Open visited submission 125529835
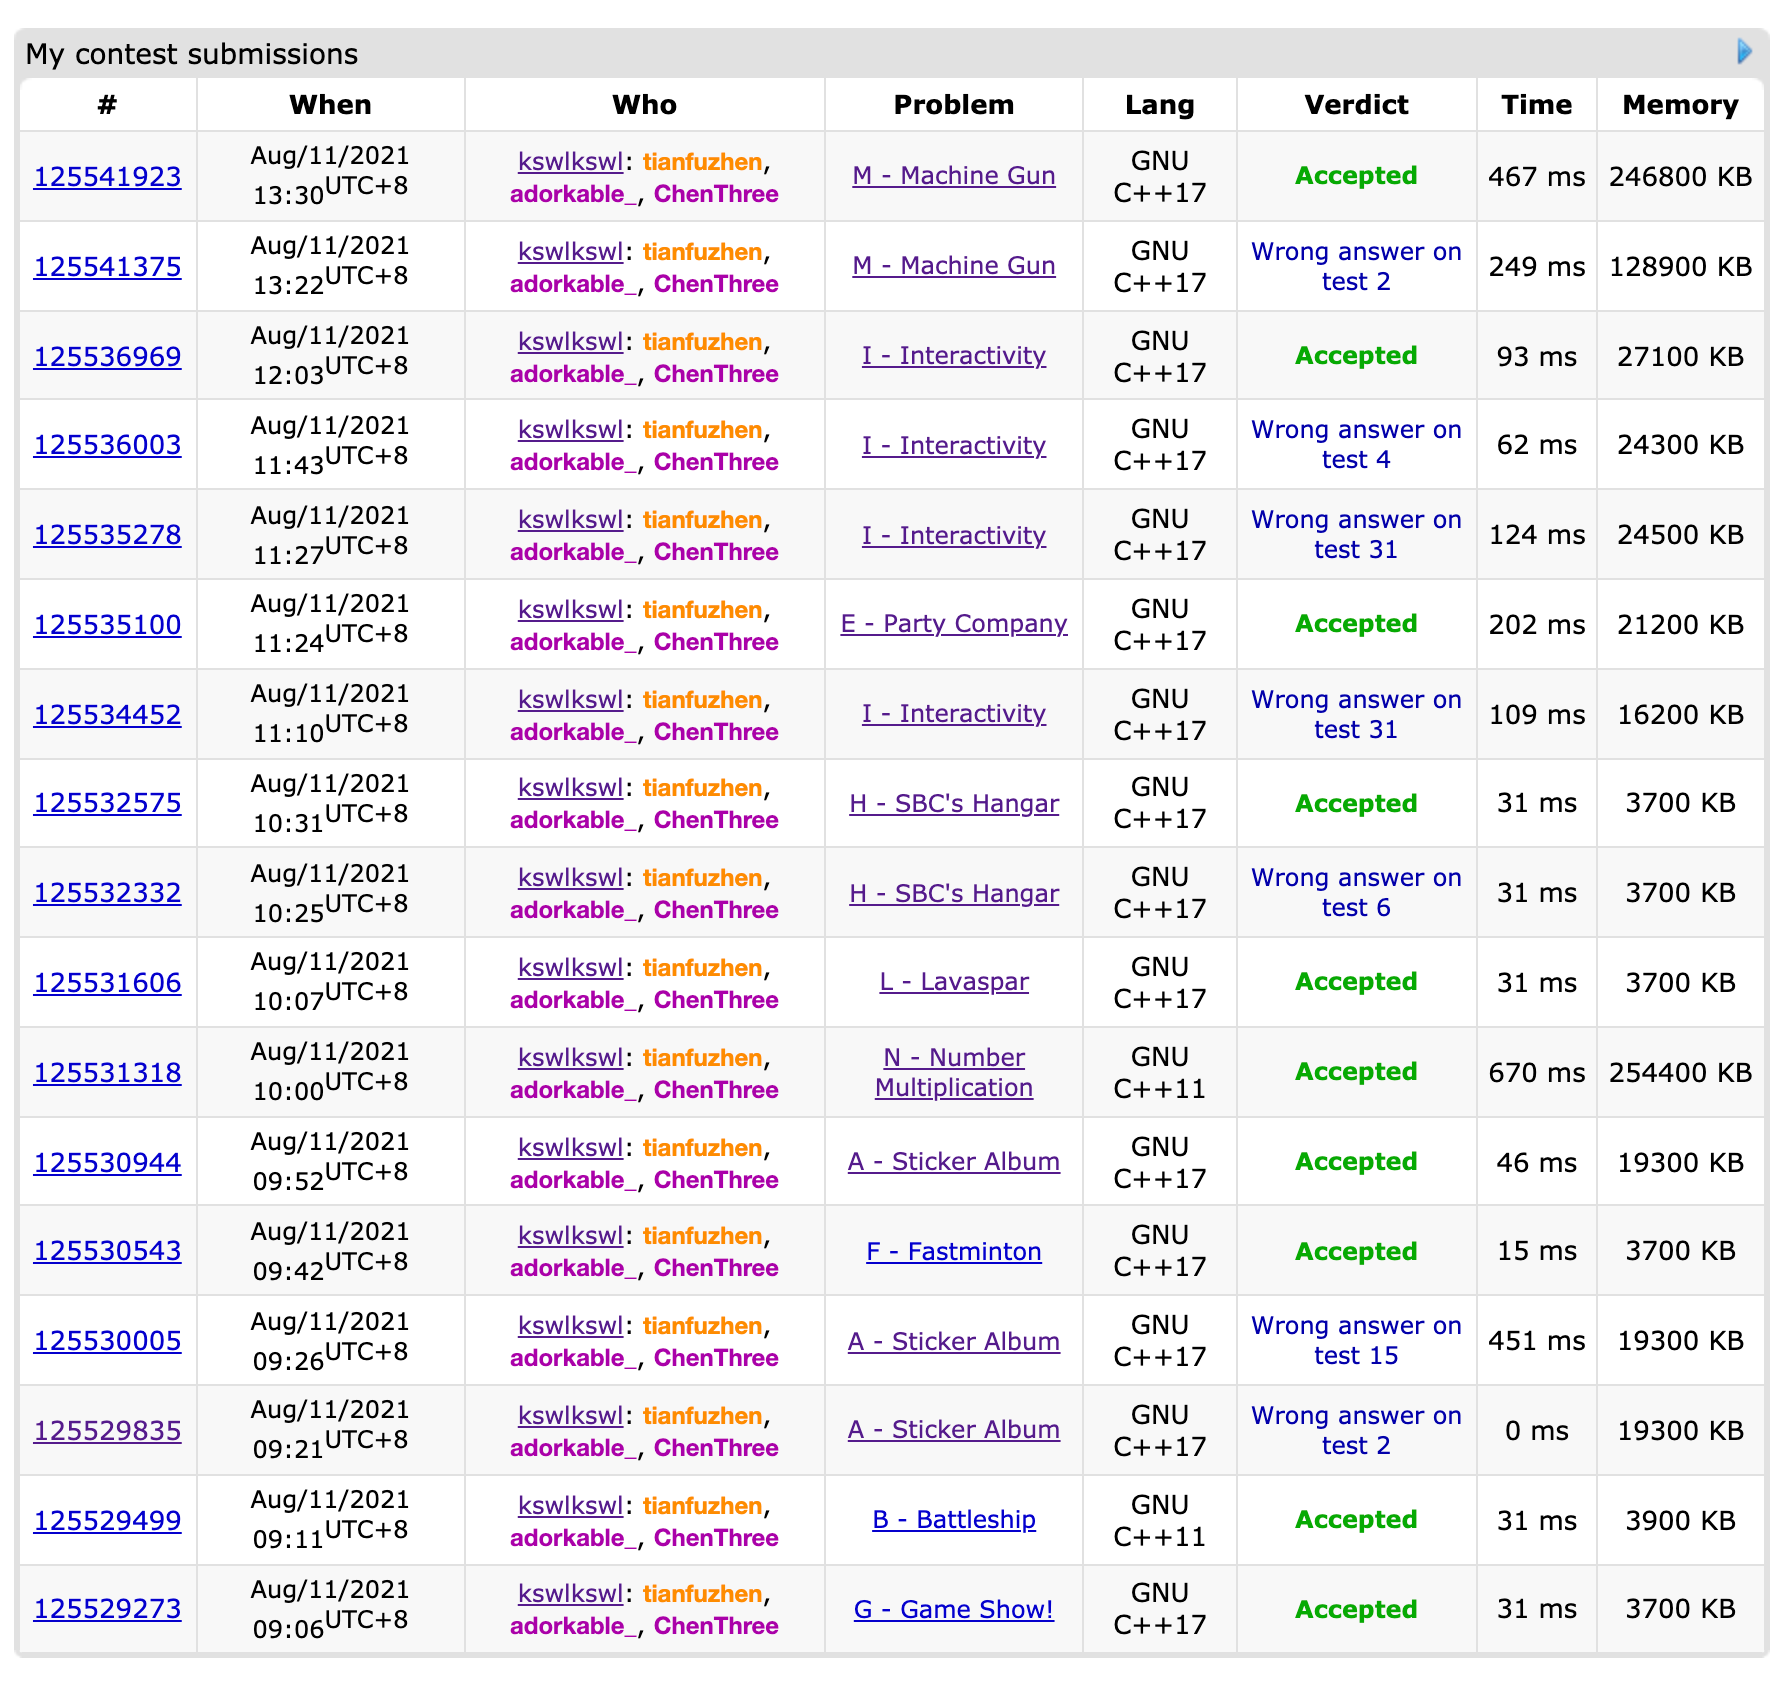1784x1684 pixels. coord(108,1431)
